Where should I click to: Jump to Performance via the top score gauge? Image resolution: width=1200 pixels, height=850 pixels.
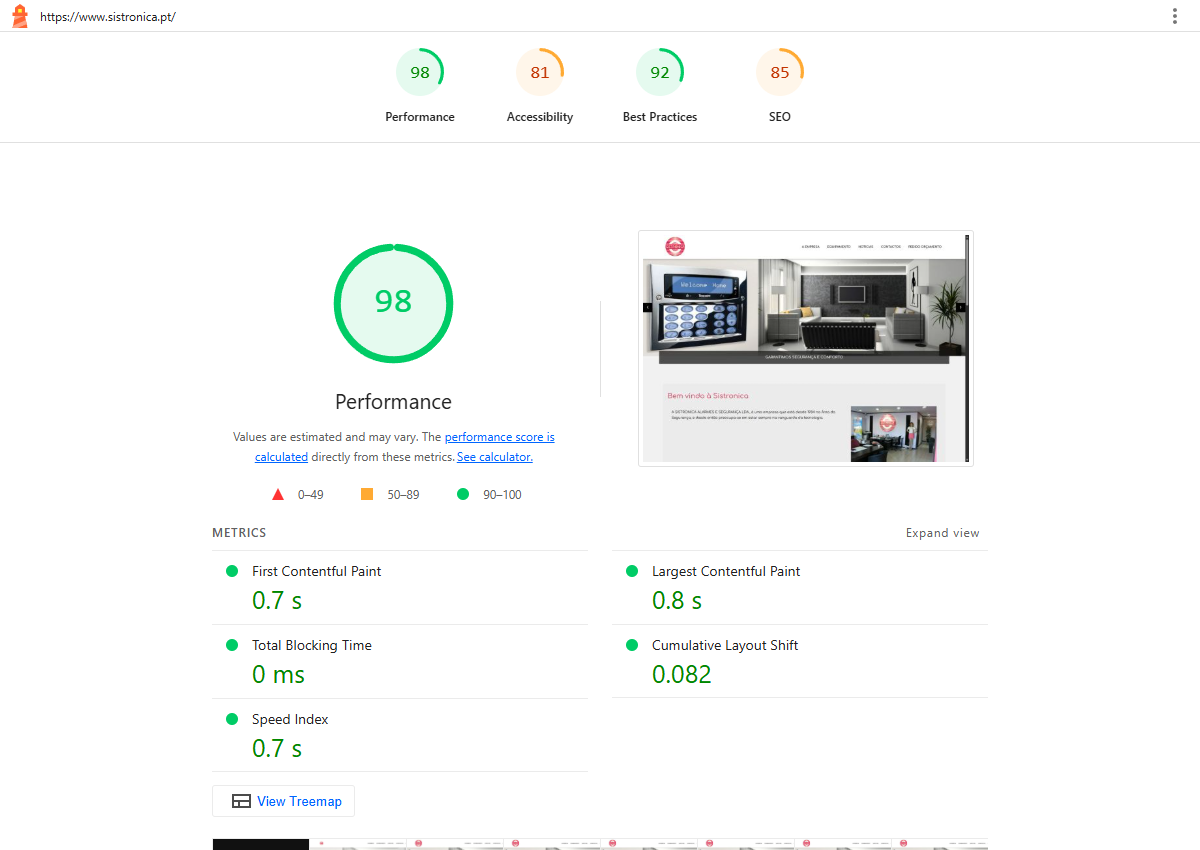(420, 86)
